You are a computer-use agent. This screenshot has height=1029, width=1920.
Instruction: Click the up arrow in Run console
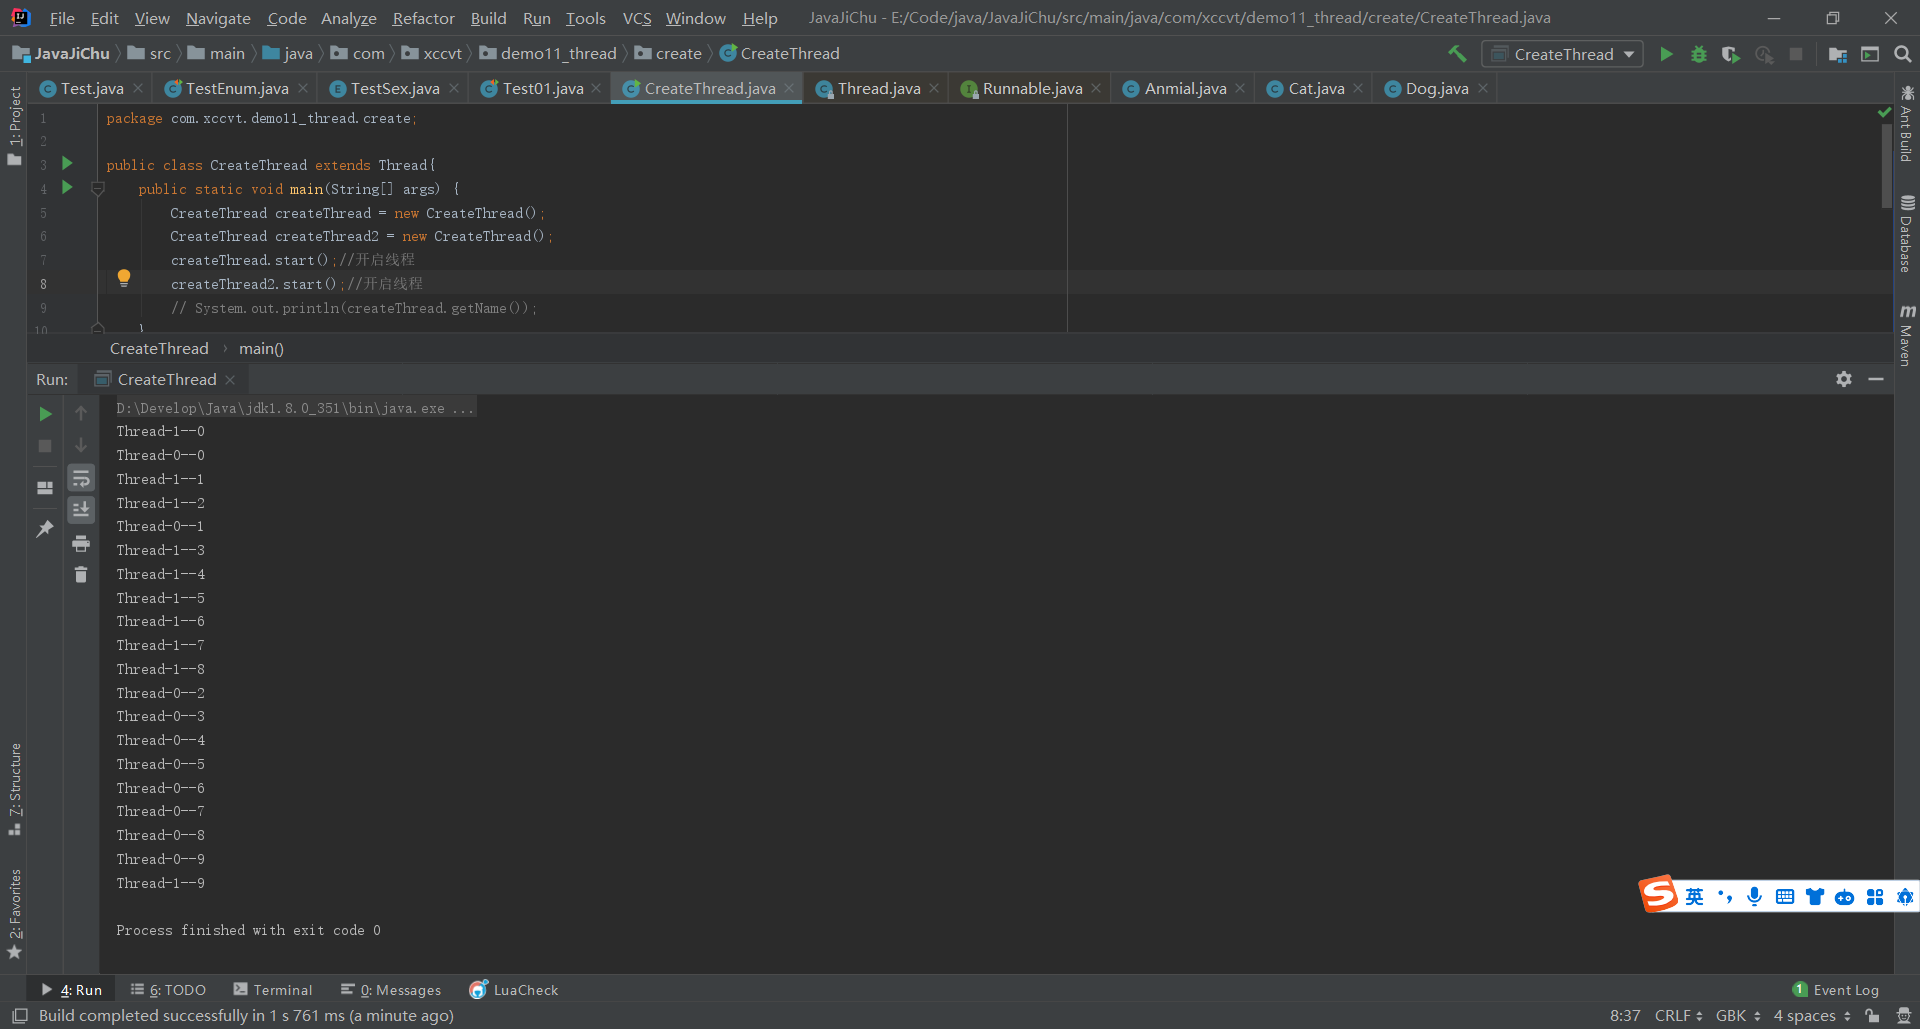[81, 413]
